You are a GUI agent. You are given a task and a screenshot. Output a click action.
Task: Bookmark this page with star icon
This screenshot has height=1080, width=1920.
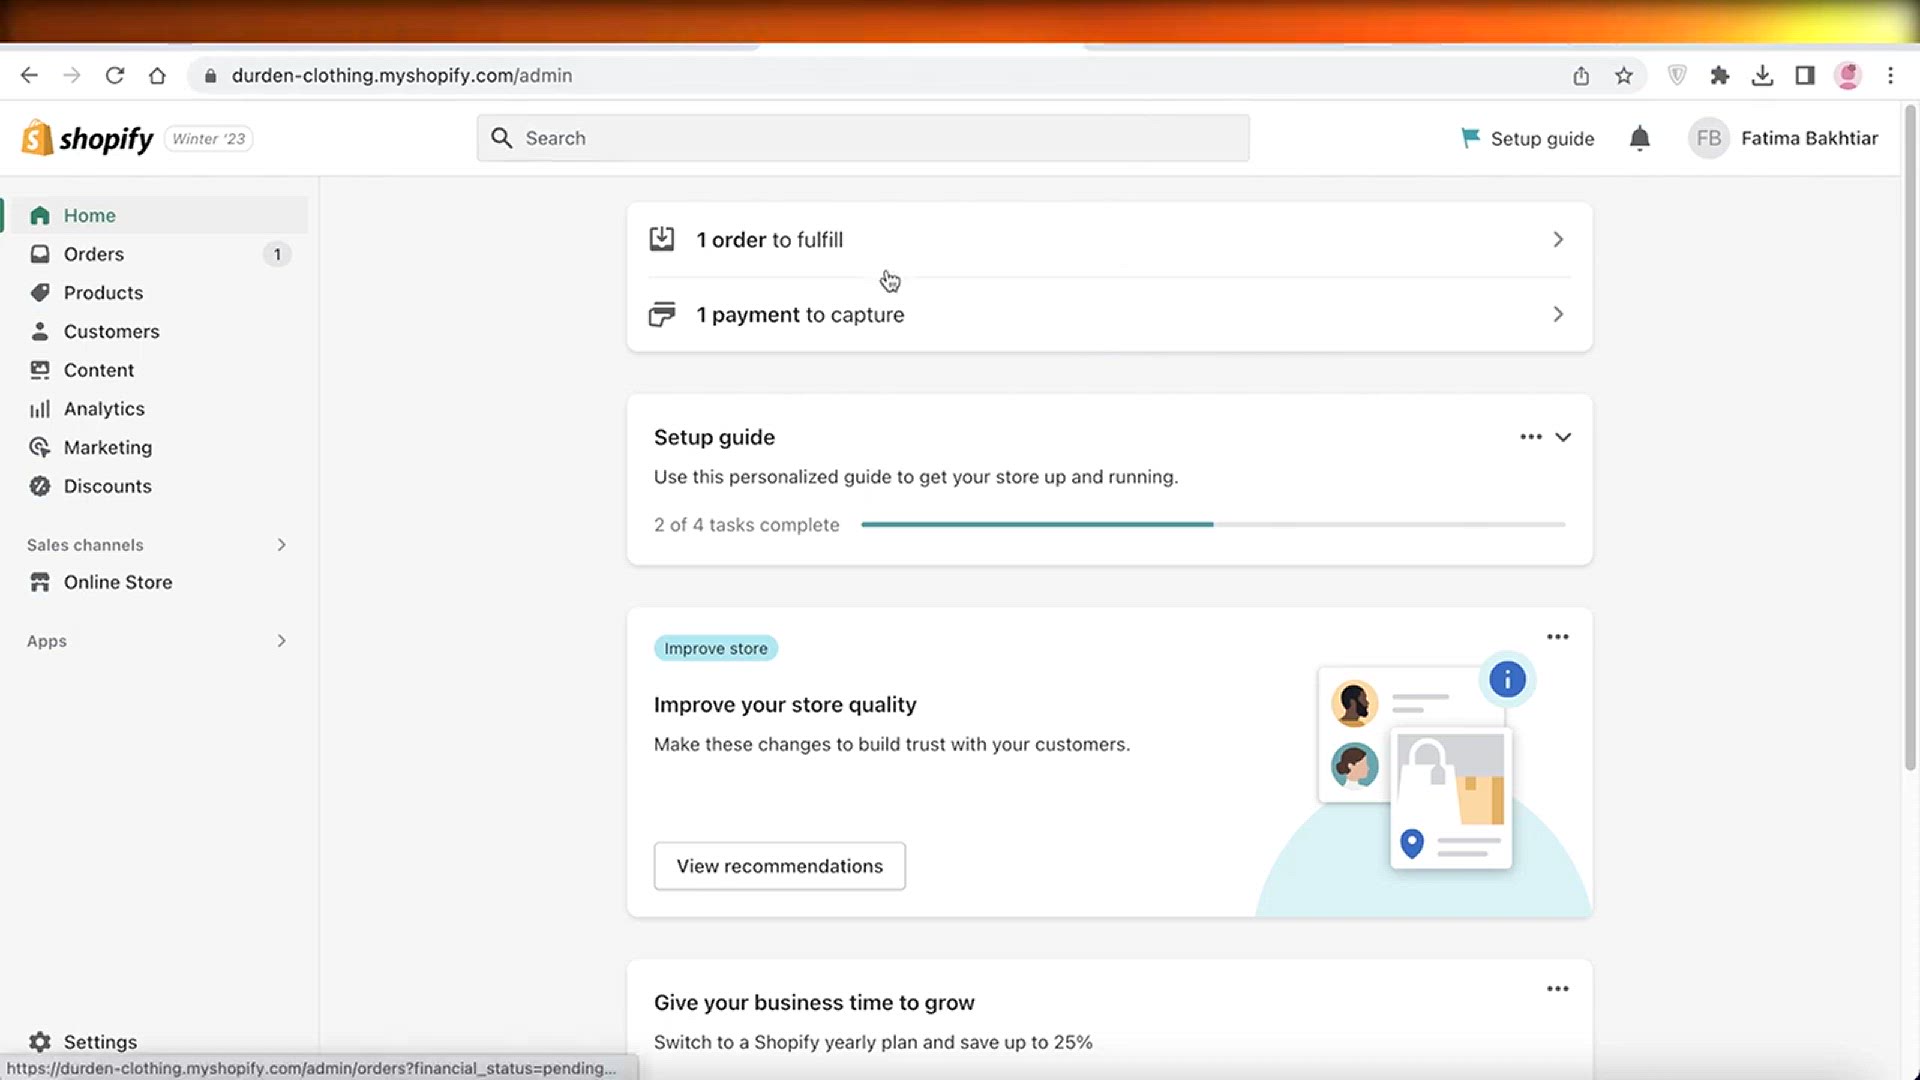[x=1624, y=75]
